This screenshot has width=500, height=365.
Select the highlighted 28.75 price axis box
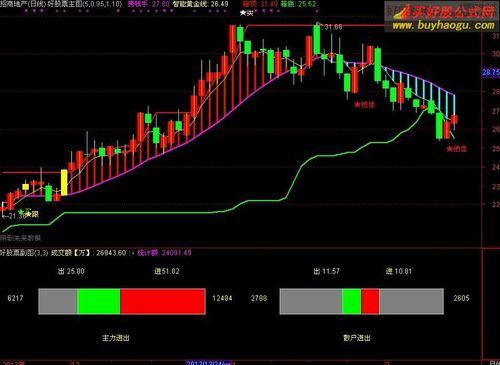tap(491, 72)
